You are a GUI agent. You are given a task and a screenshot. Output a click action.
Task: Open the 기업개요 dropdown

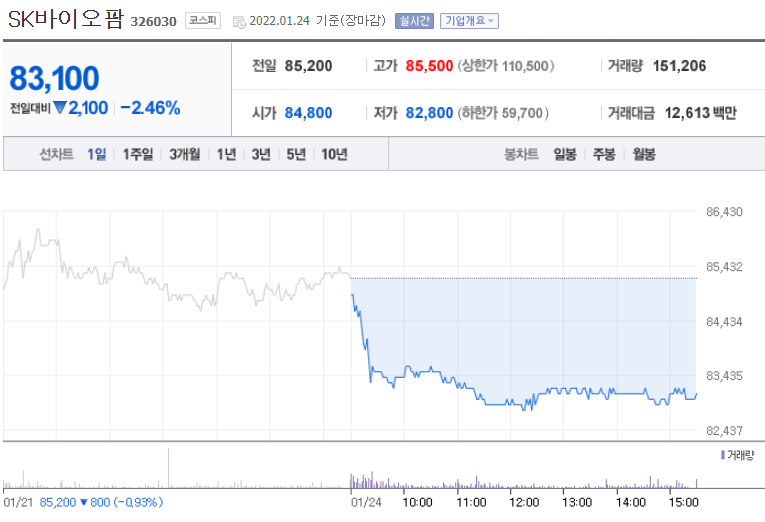pyautogui.click(x=469, y=21)
